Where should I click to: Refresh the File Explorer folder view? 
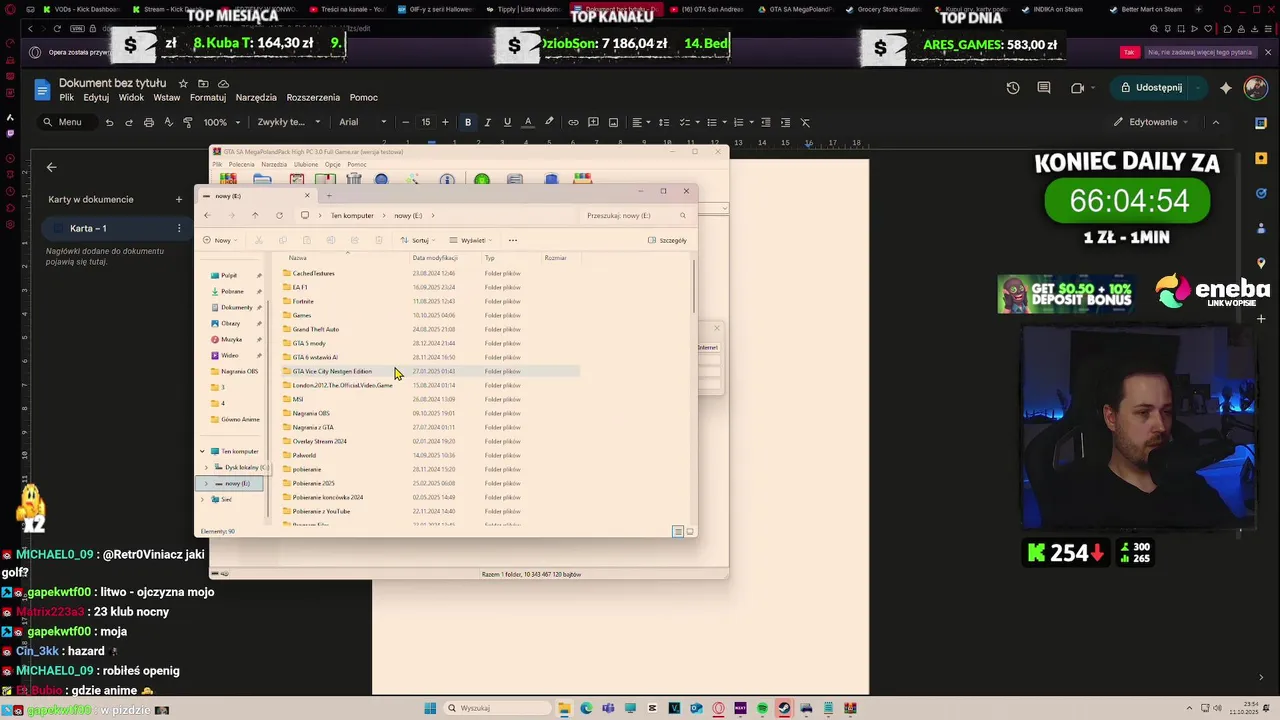click(x=279, y=215)
